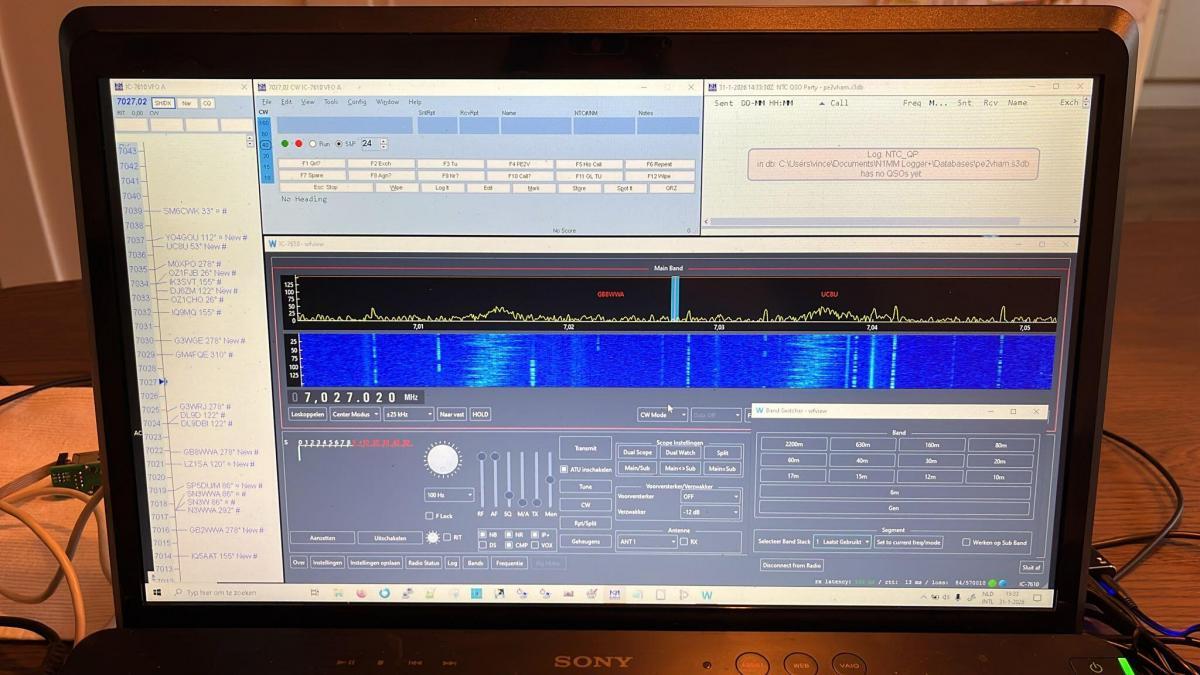
Task: Click the blue globe status icon
Action: pos(1003,582)
